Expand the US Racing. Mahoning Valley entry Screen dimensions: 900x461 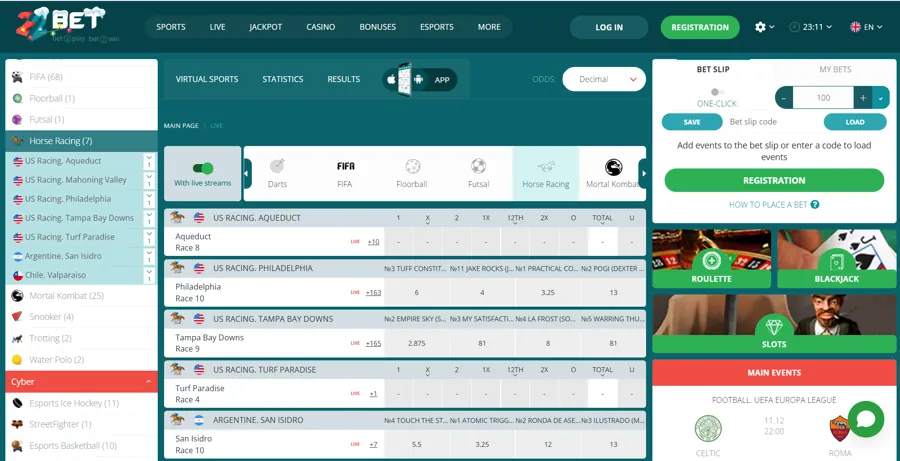click(x=149, y=180)
